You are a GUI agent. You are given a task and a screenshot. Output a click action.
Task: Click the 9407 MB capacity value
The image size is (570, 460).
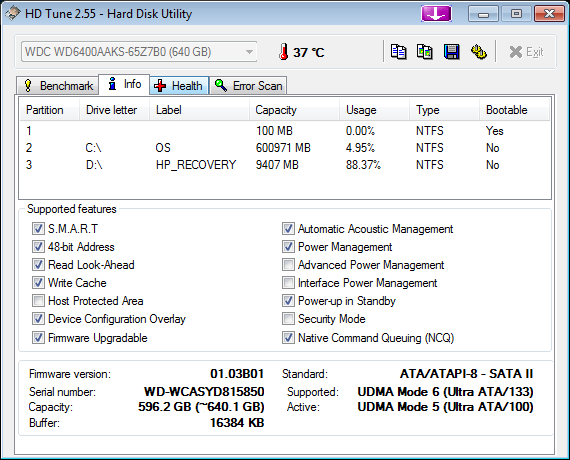pyautogui.click(x=277, y=165)
